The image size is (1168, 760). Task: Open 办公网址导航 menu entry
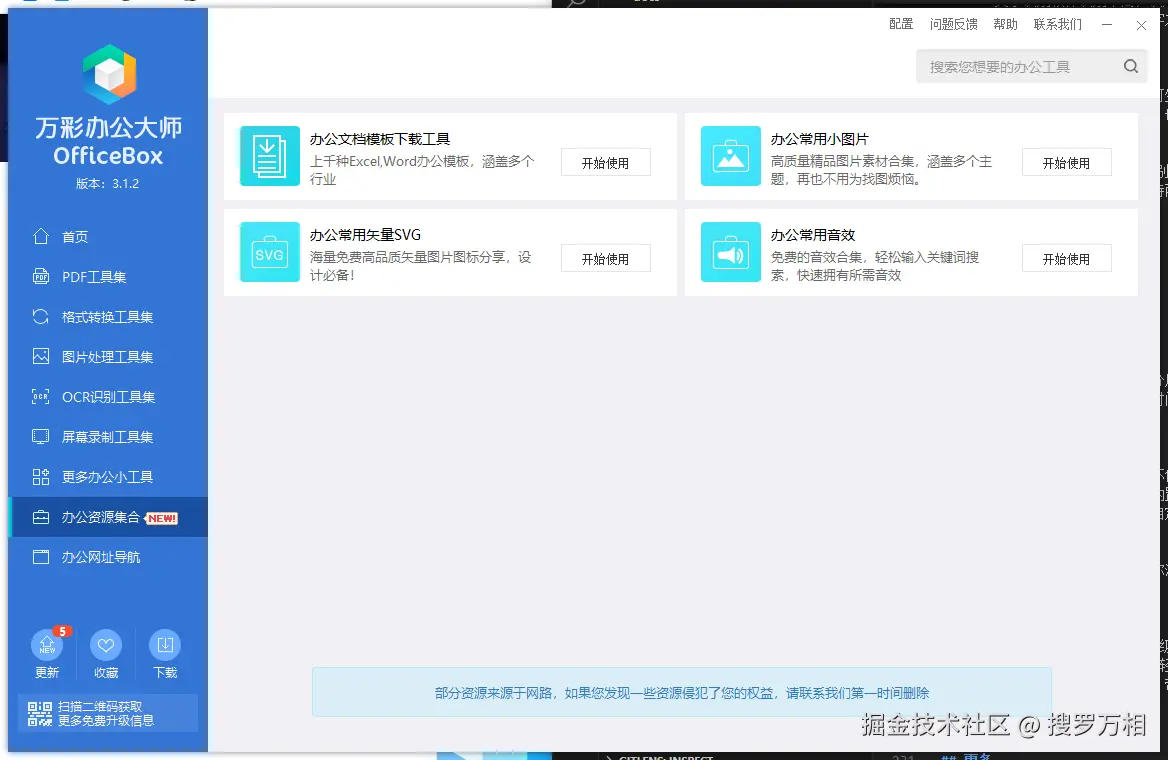click(108, 557)
